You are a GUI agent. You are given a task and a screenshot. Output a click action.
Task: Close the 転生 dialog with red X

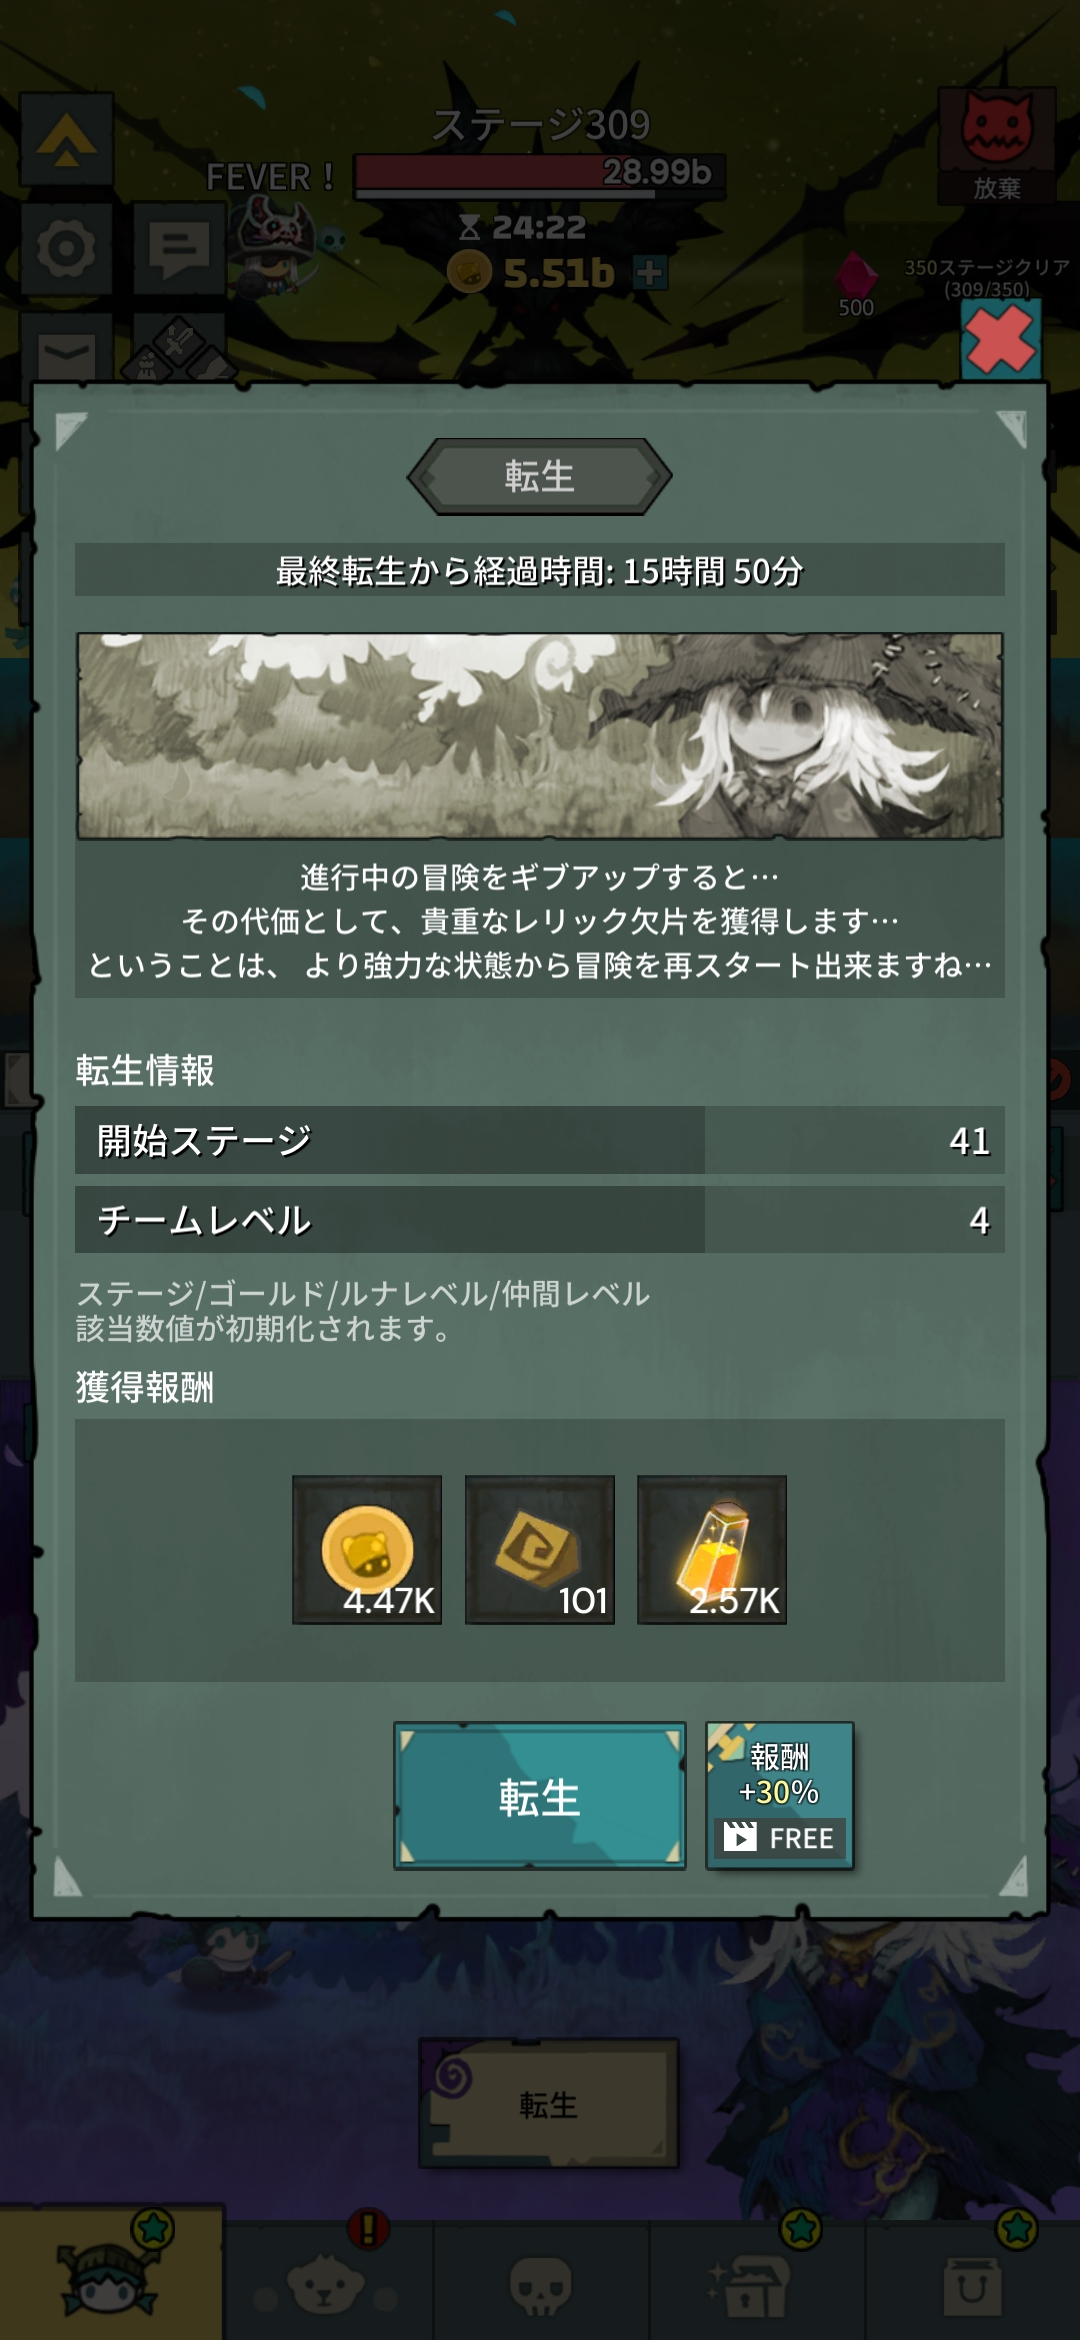pos(1000,340)
